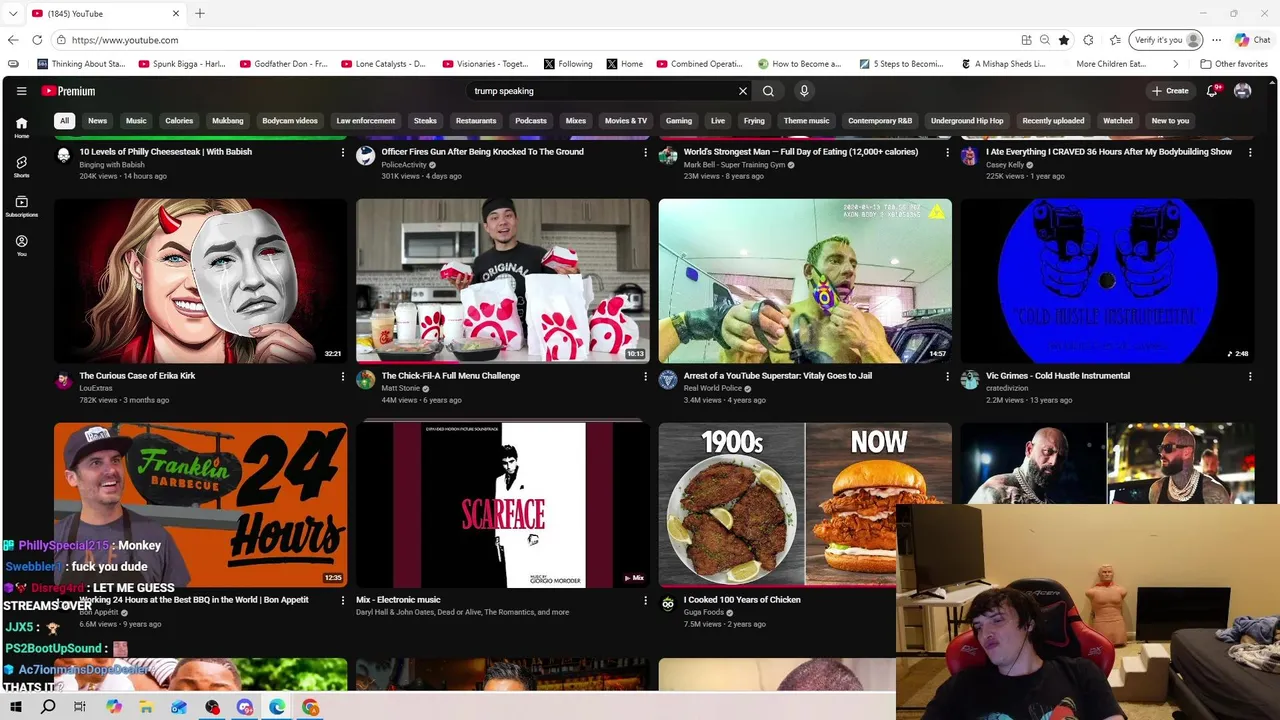Select the Podcasts filter chip
Image resolution: width=1280 pixels, height=720 pixels.
click(531, 121)
